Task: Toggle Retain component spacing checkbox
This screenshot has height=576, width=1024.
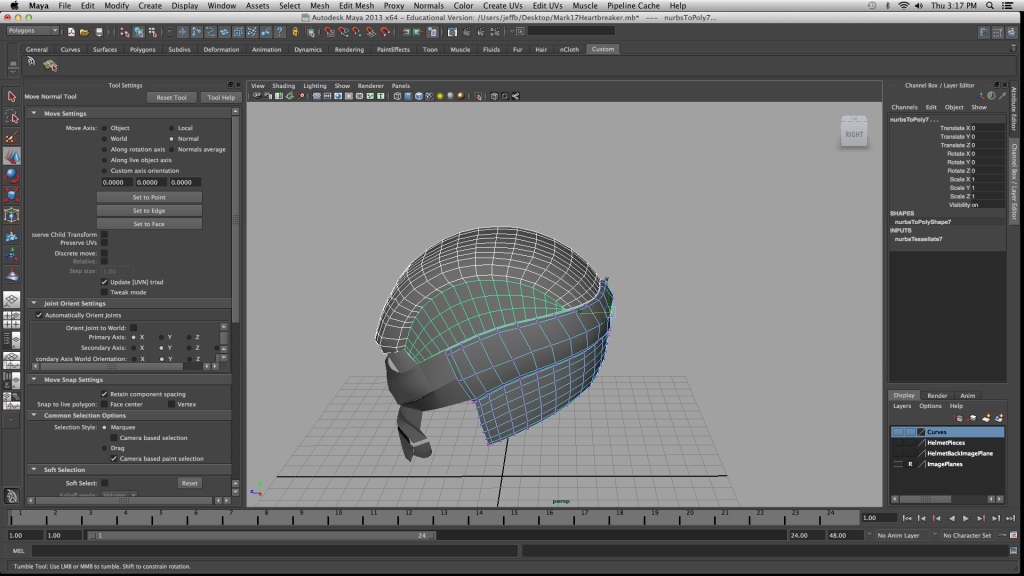Action: tap(104, 394)
